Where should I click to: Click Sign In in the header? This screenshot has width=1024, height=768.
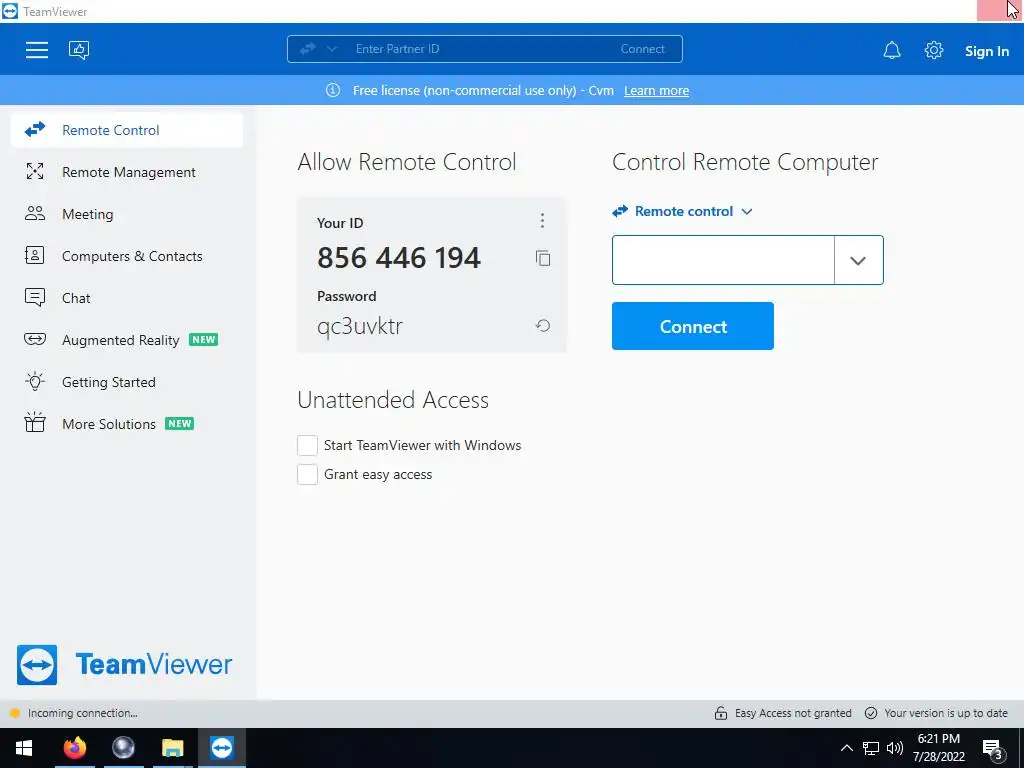[987, 51]
